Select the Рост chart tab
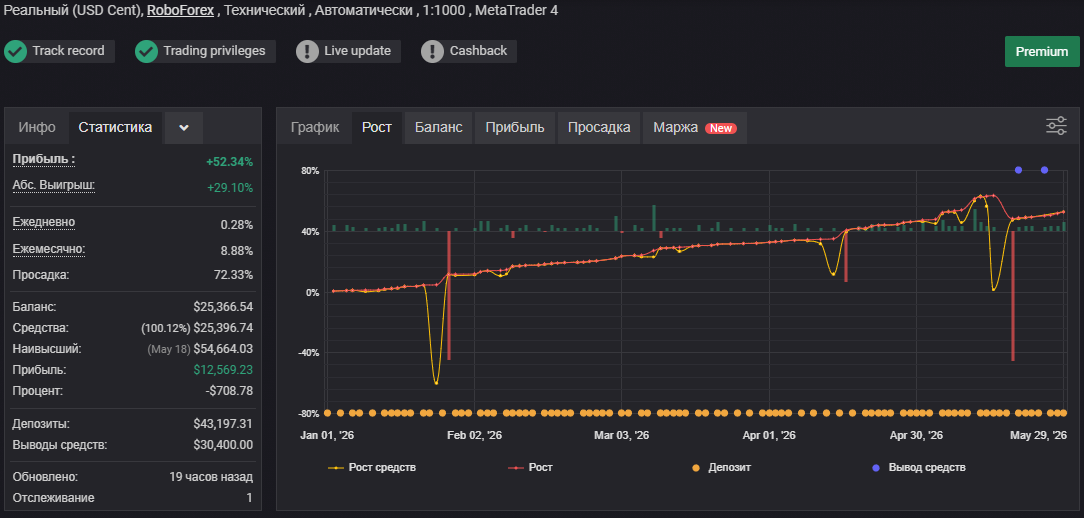 click(377, 127)
